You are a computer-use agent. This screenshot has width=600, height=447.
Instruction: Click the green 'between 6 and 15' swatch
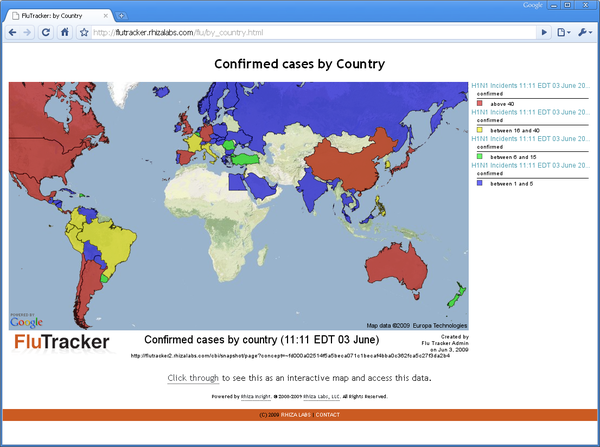[479, 157]
